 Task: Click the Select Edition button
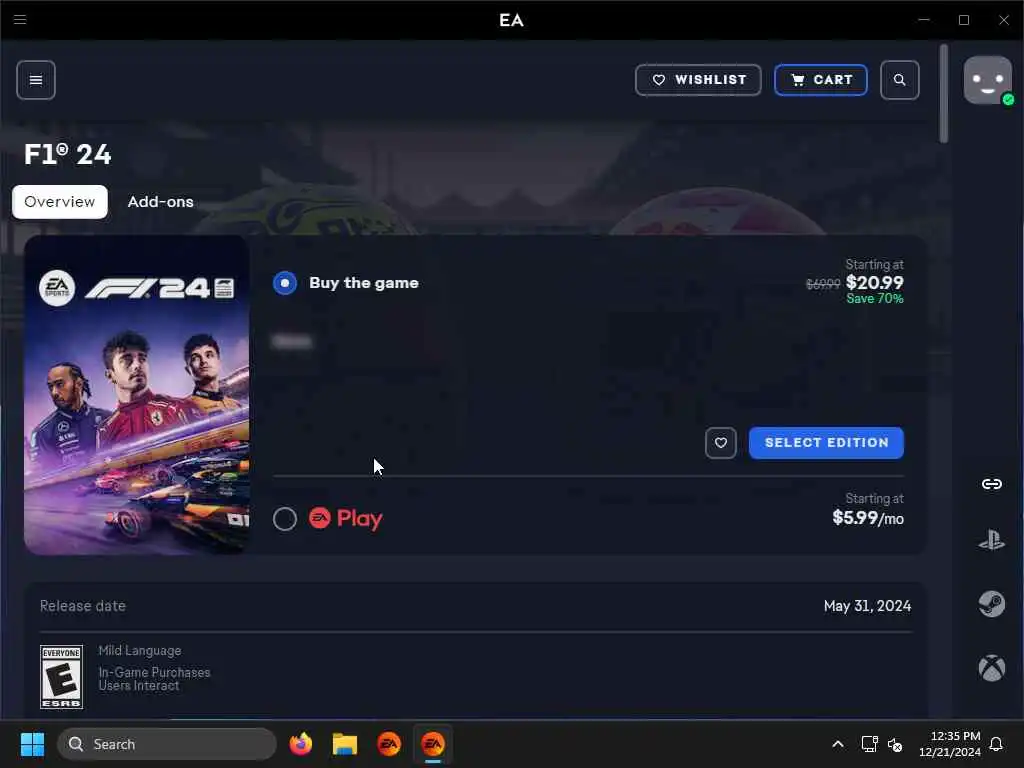pyautogui.click(x=826, y=443)
